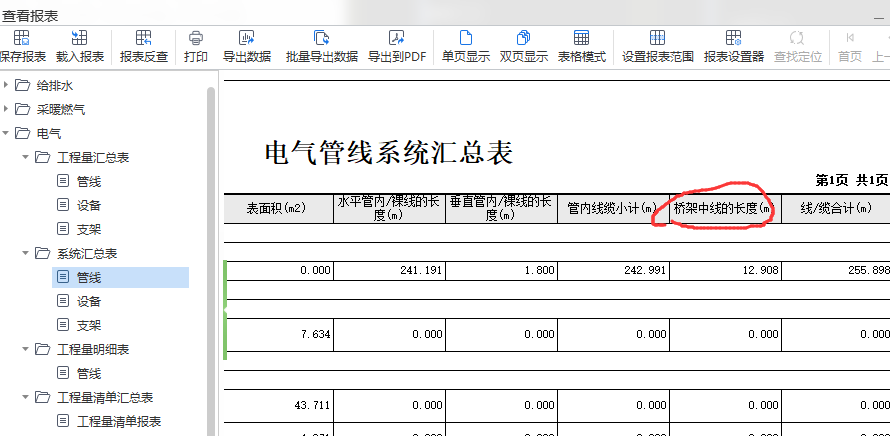The height and width of the screenshot is (436, 890).
Task: Select the 采暖燃气 tree folder
Action: click(50, 109)
